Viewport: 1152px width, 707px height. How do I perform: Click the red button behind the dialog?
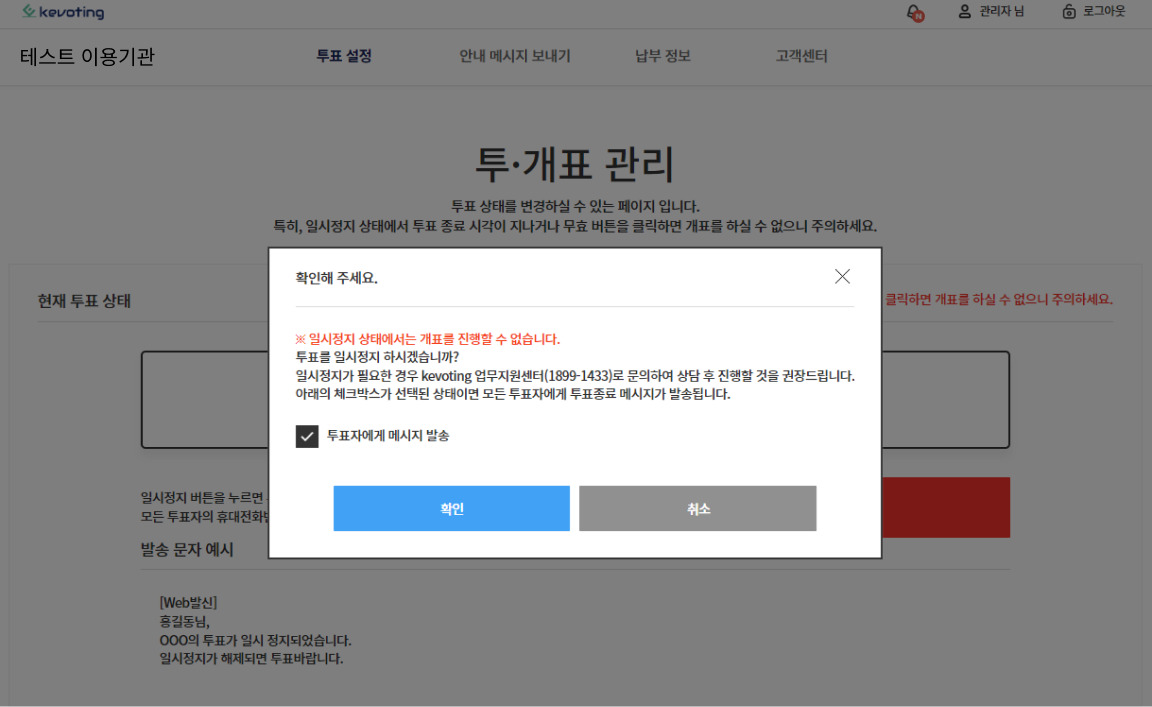point(945,507)
